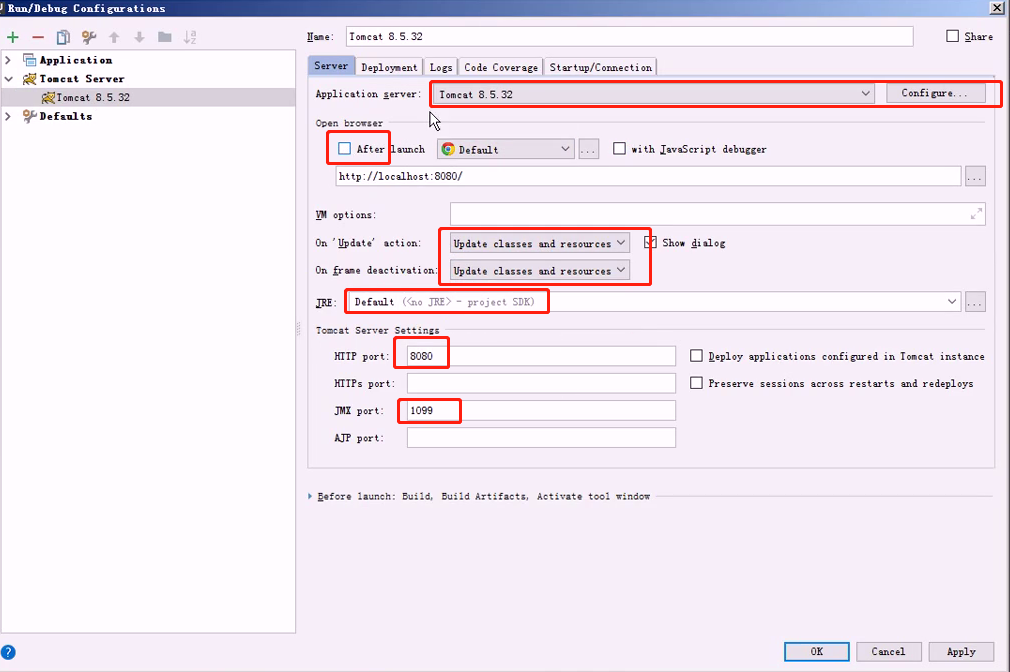1010x672 pixels.
Task: Expand the Defaults tree node
Action: click(8, 116)
